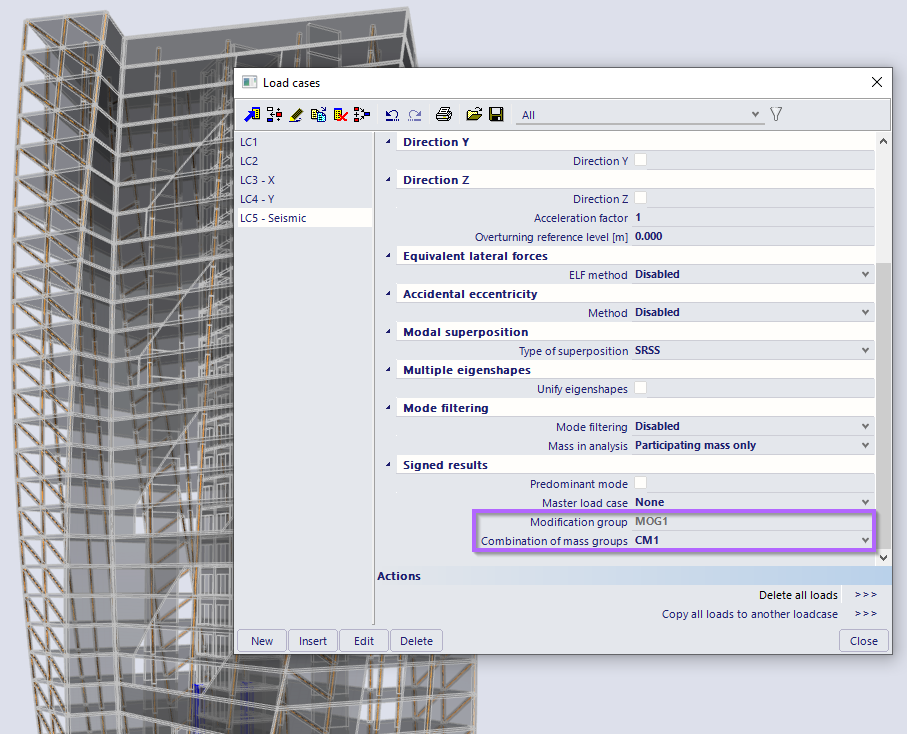Click >>> next to Delete all loads

tap(865, 595)
